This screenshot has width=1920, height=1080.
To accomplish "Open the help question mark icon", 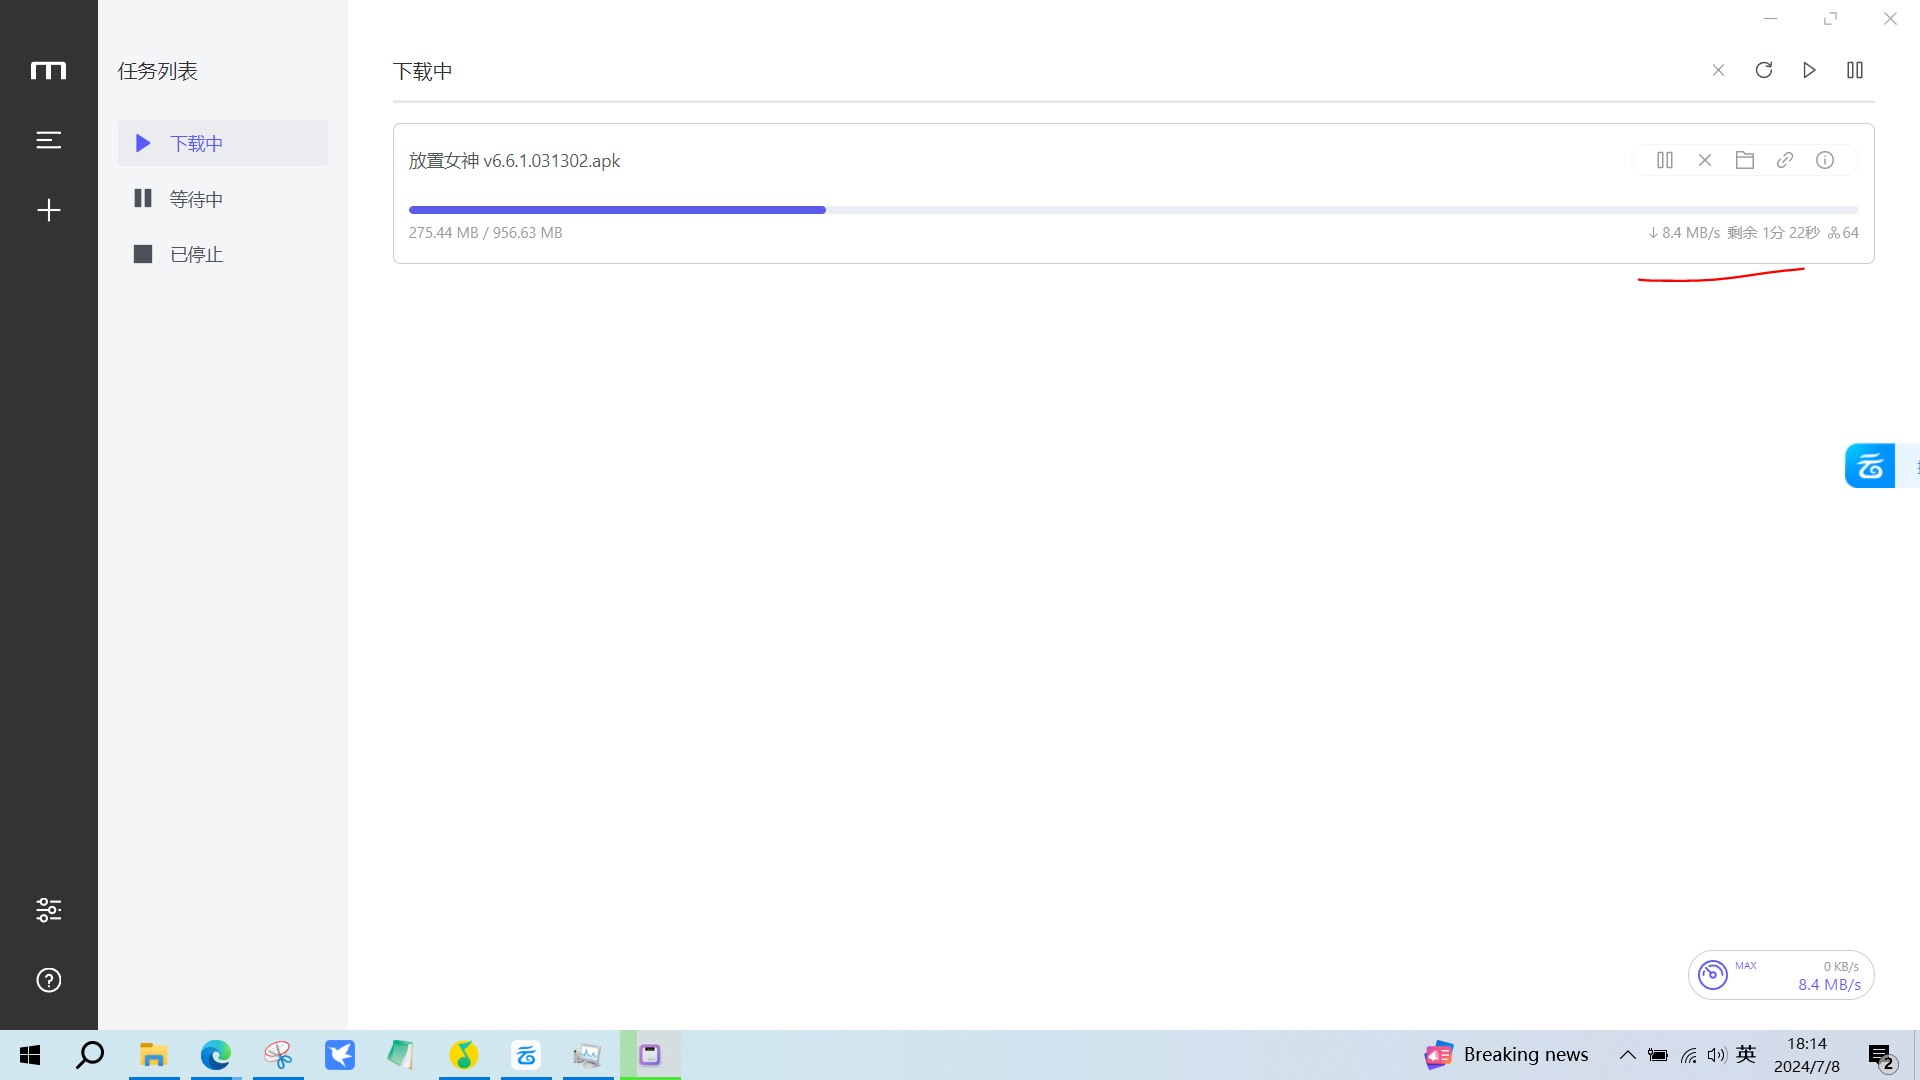I will click(48, 980).
